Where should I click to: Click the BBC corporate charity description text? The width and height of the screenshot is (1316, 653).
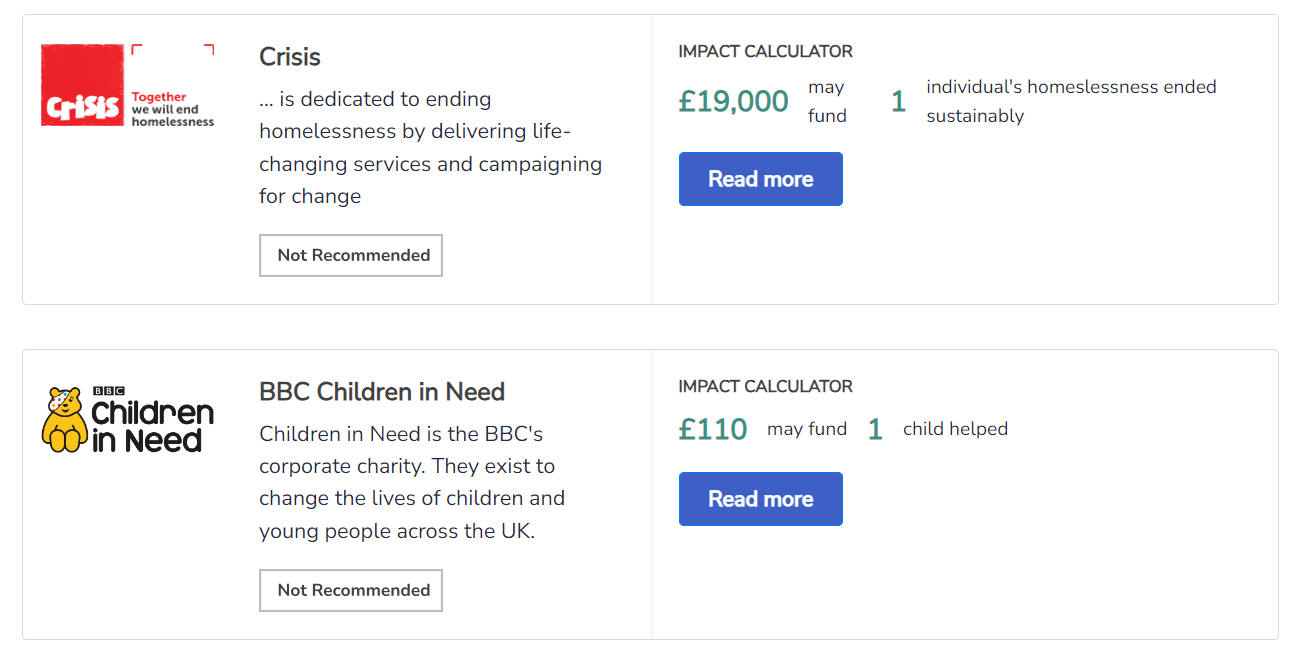coord(412,483)
